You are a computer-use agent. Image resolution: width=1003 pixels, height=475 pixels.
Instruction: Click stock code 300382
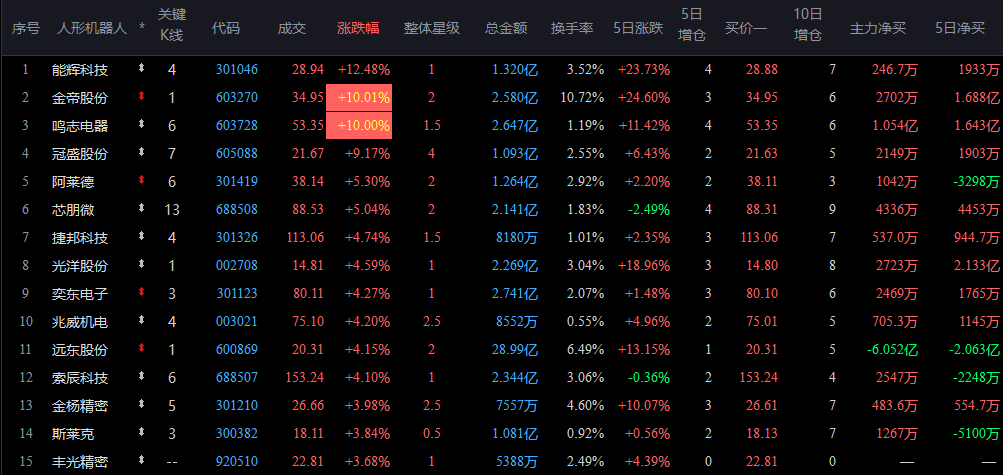point(237,435)
